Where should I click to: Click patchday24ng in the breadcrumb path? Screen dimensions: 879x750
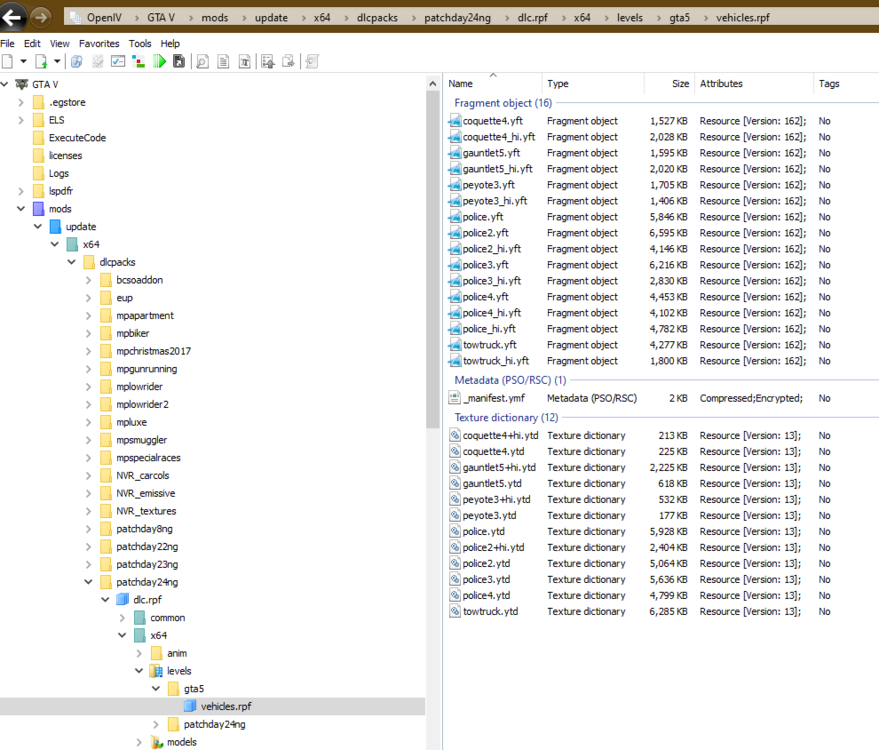point(457,17)
